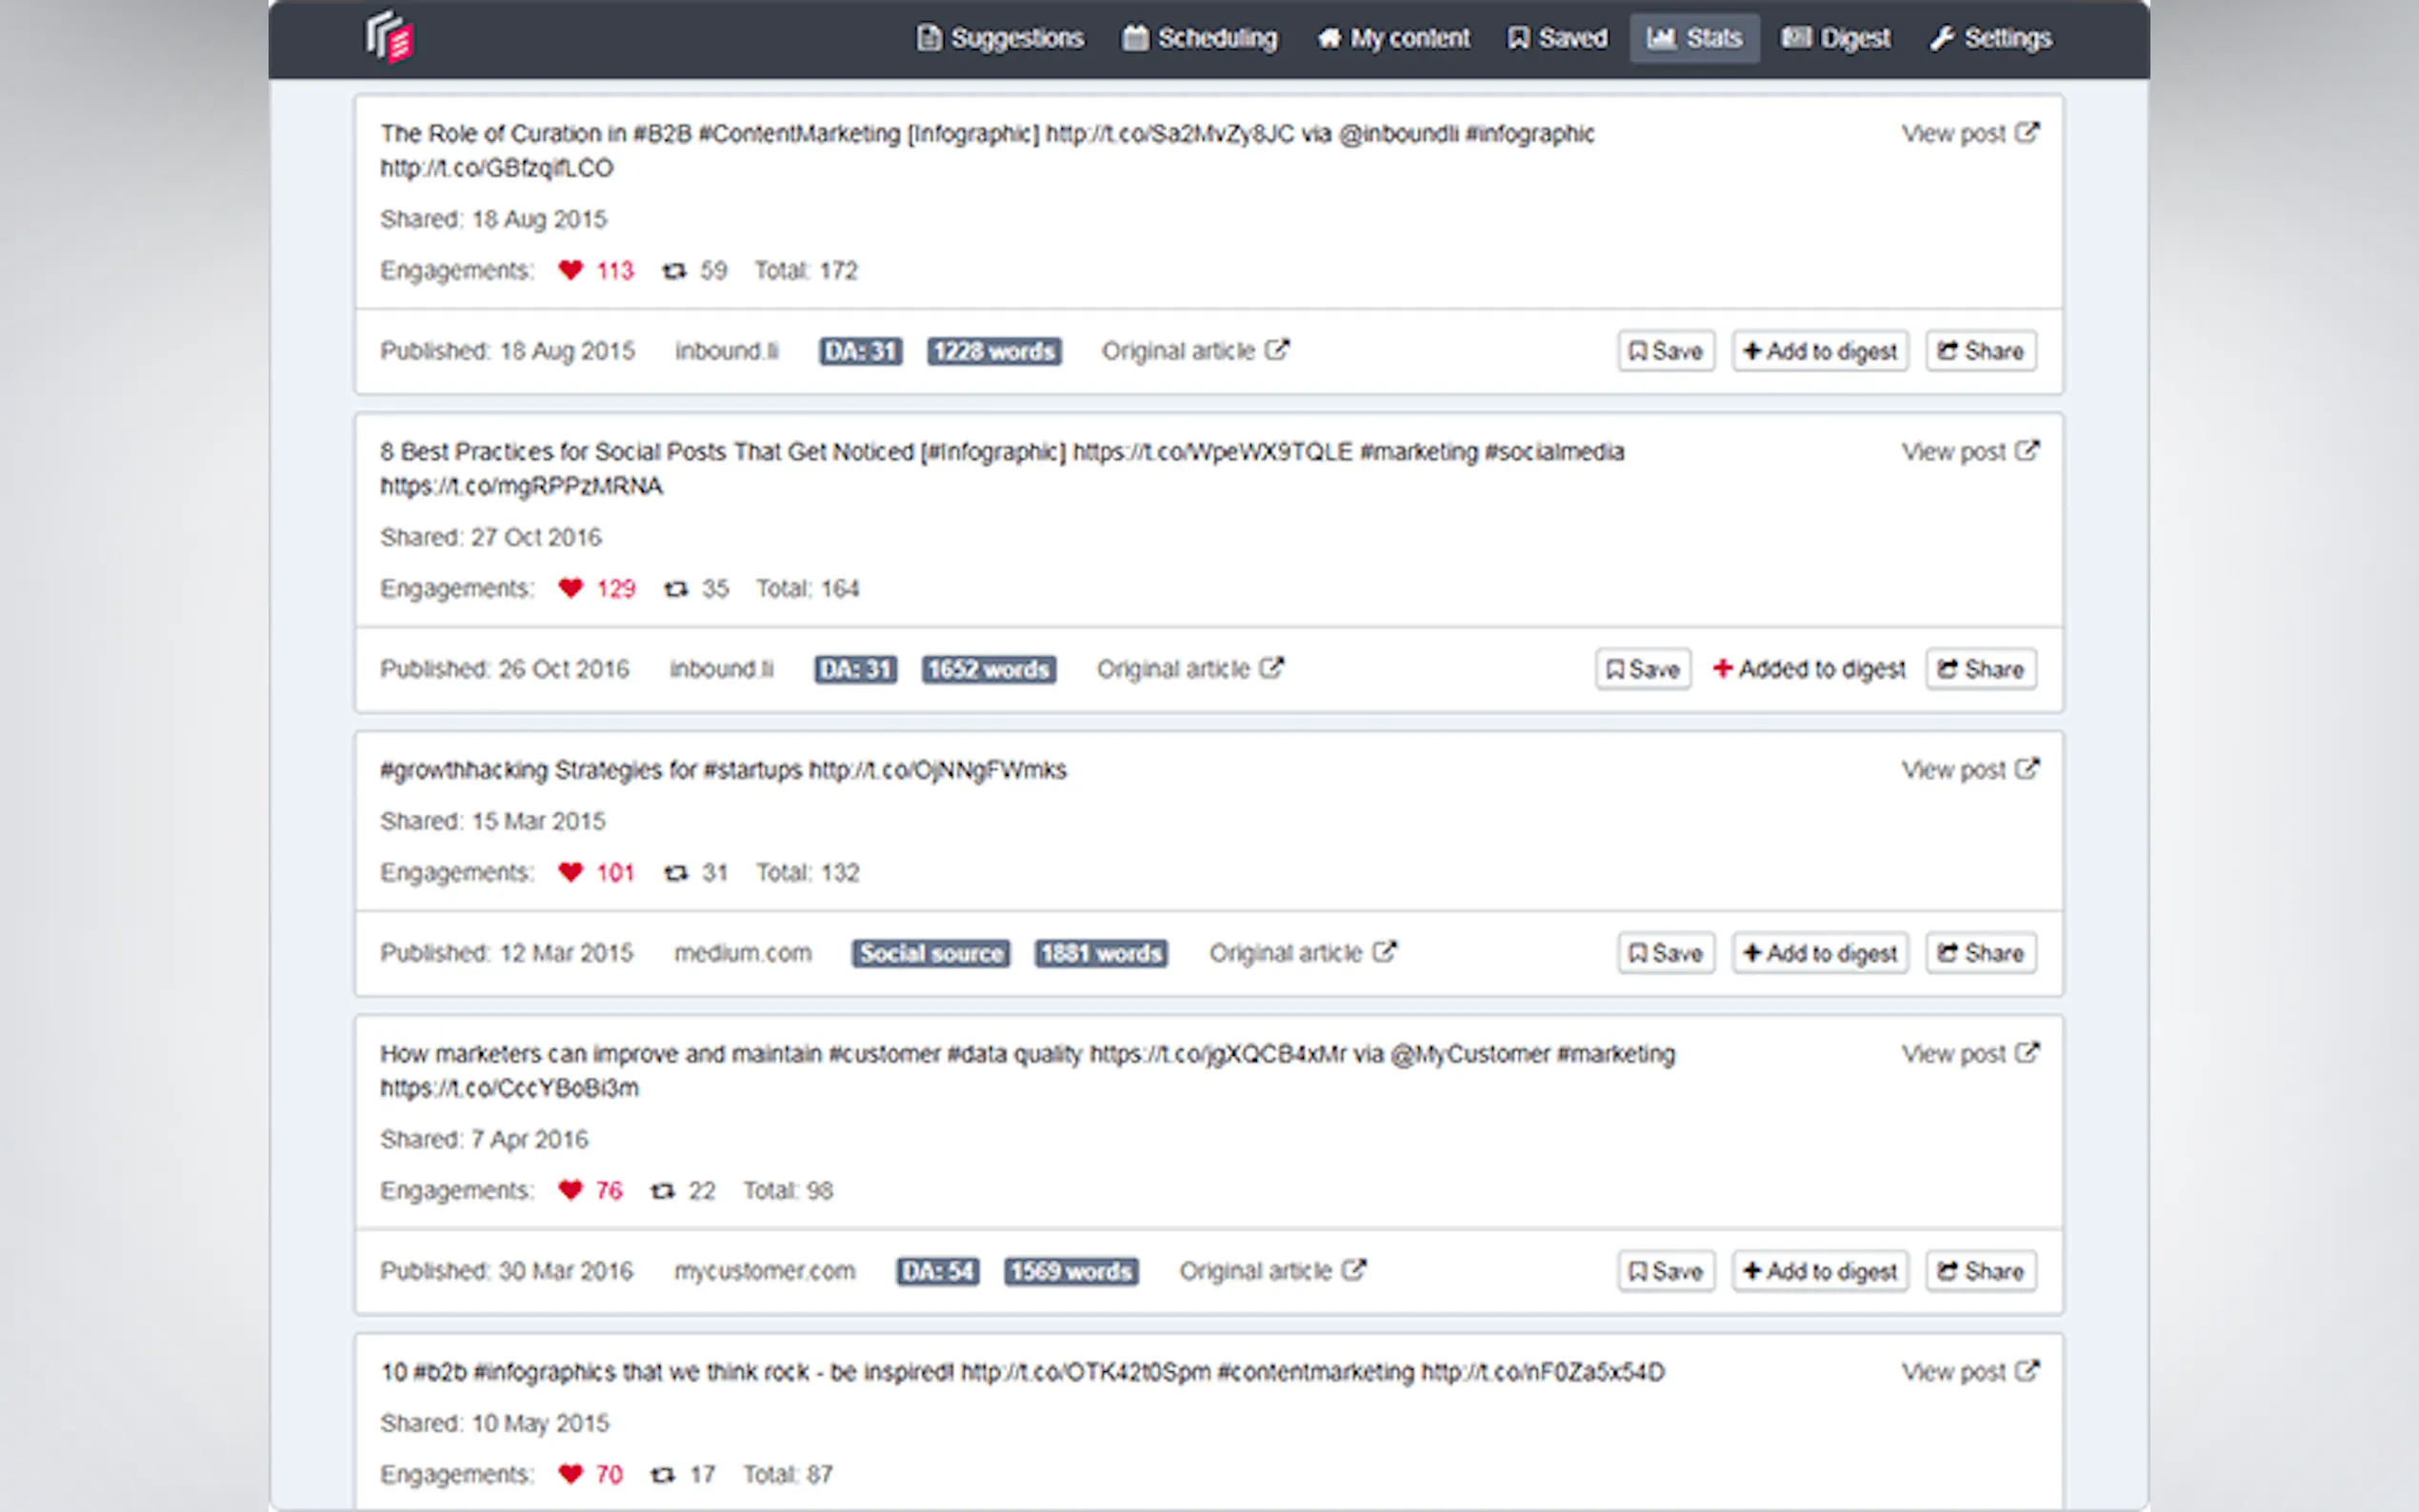2419x1512 pixels.
Task: Share the mycustomer.com article
Action: click(x=1980, y=1271)
